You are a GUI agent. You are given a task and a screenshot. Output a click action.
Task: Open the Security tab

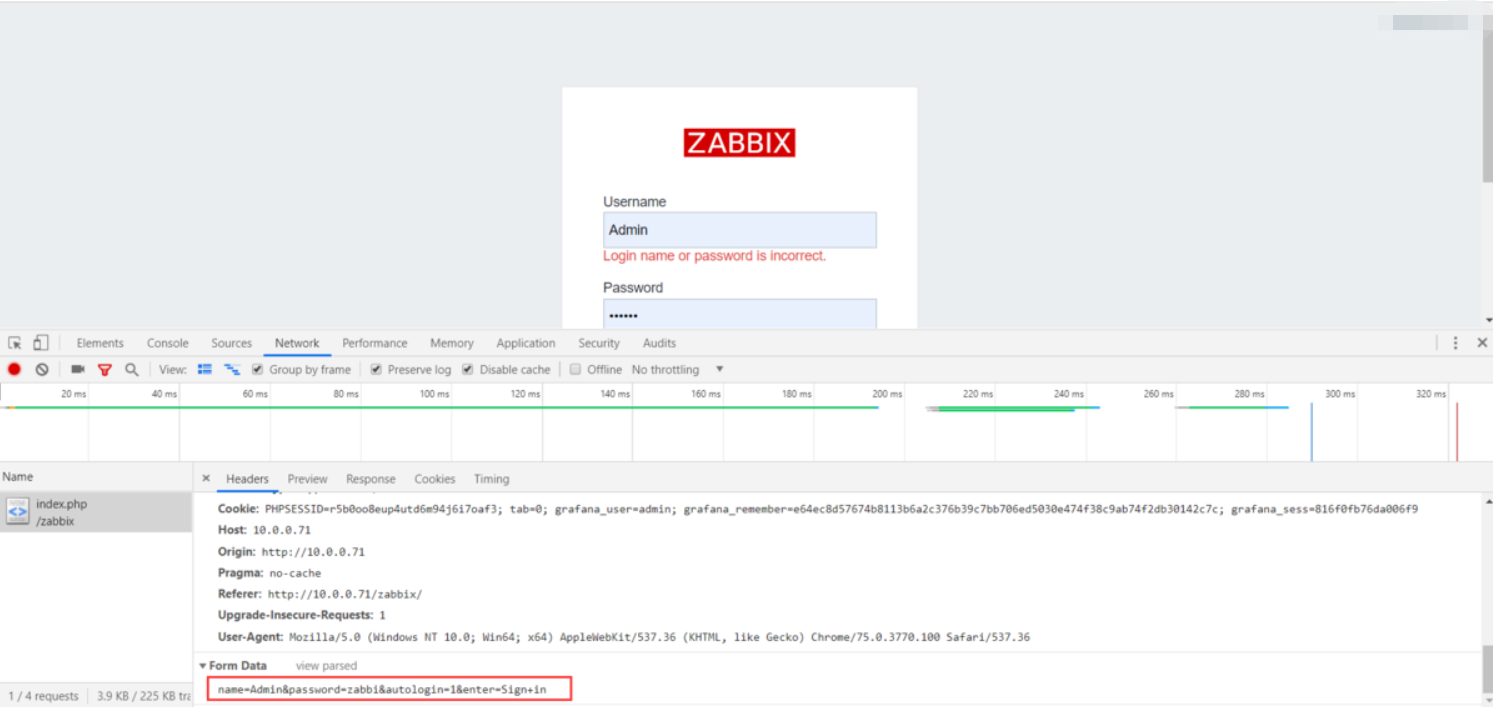pyautogui.click(x=599, y=343)
